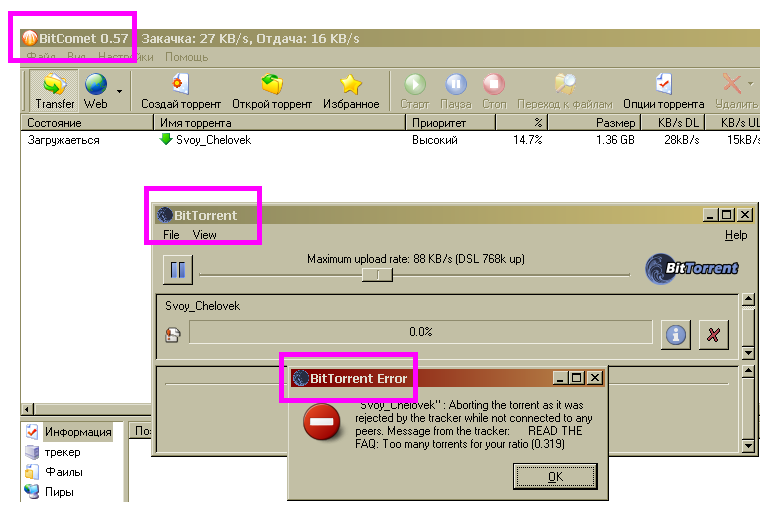Image resolution: width=784 pixels, height=528 pixels.
Task: Click Открой торрент toolbar icon
Action: [272, 84]
